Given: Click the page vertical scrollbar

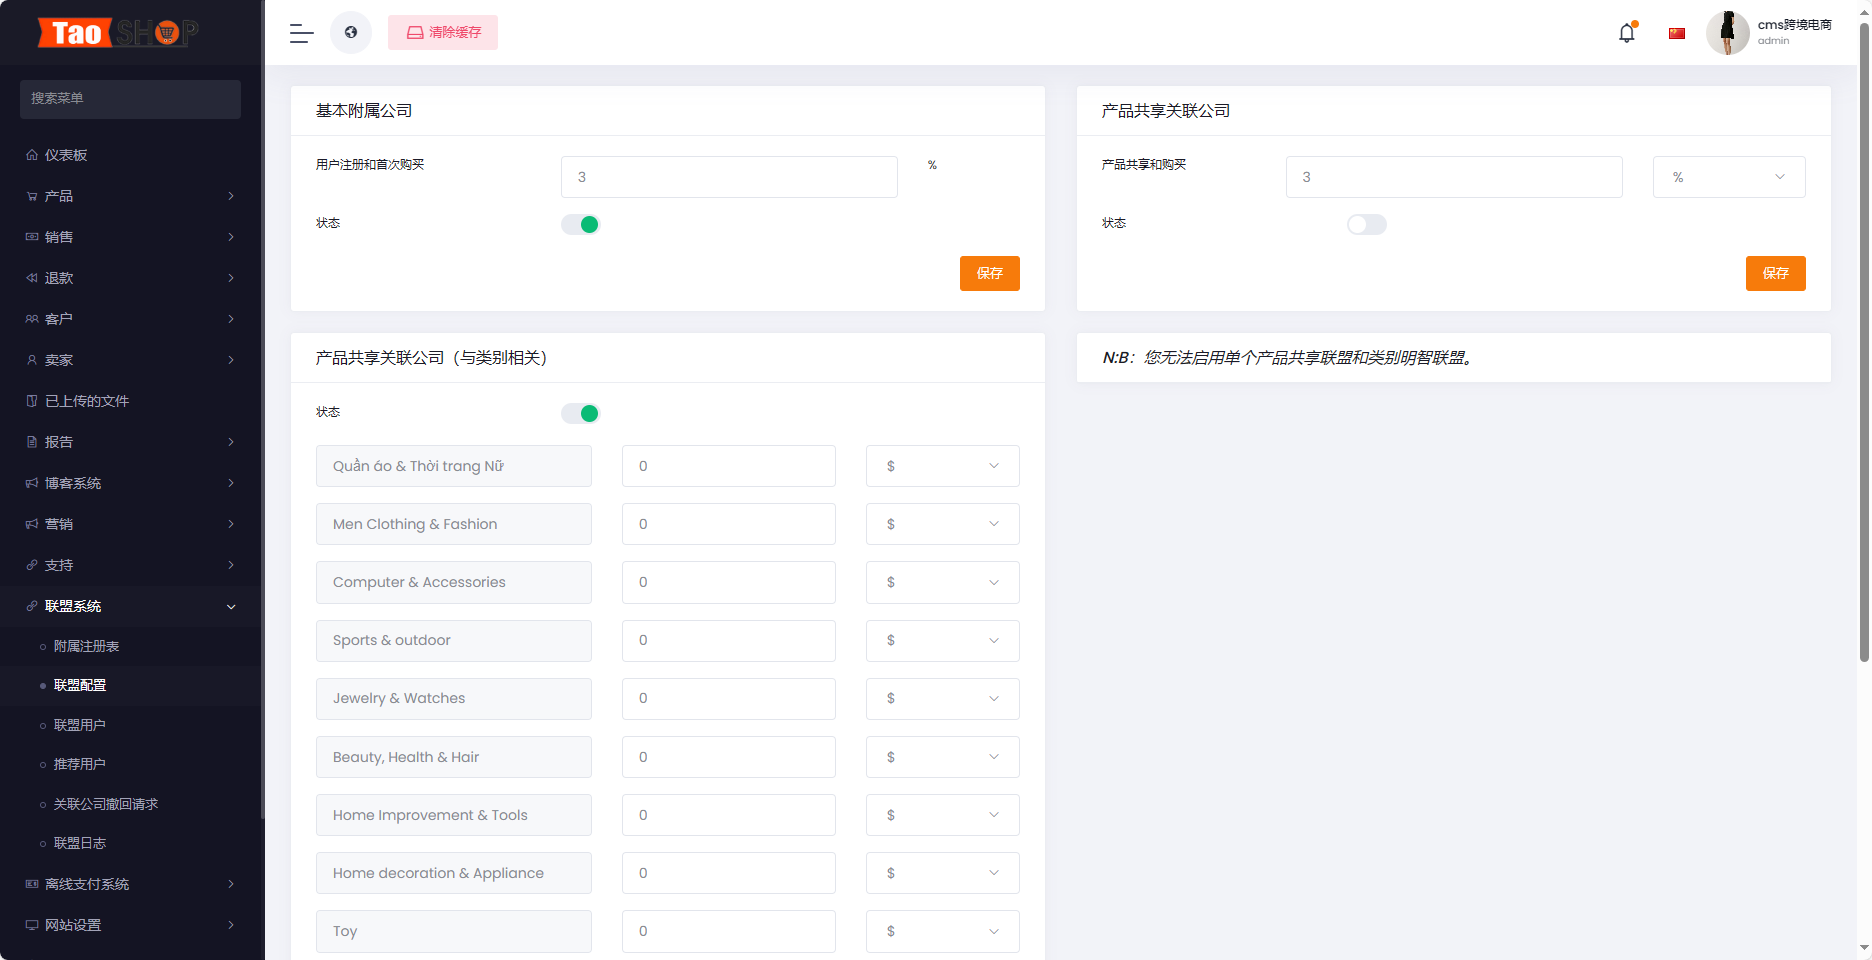Looking at the screenshot, I should coord(1864,340).
